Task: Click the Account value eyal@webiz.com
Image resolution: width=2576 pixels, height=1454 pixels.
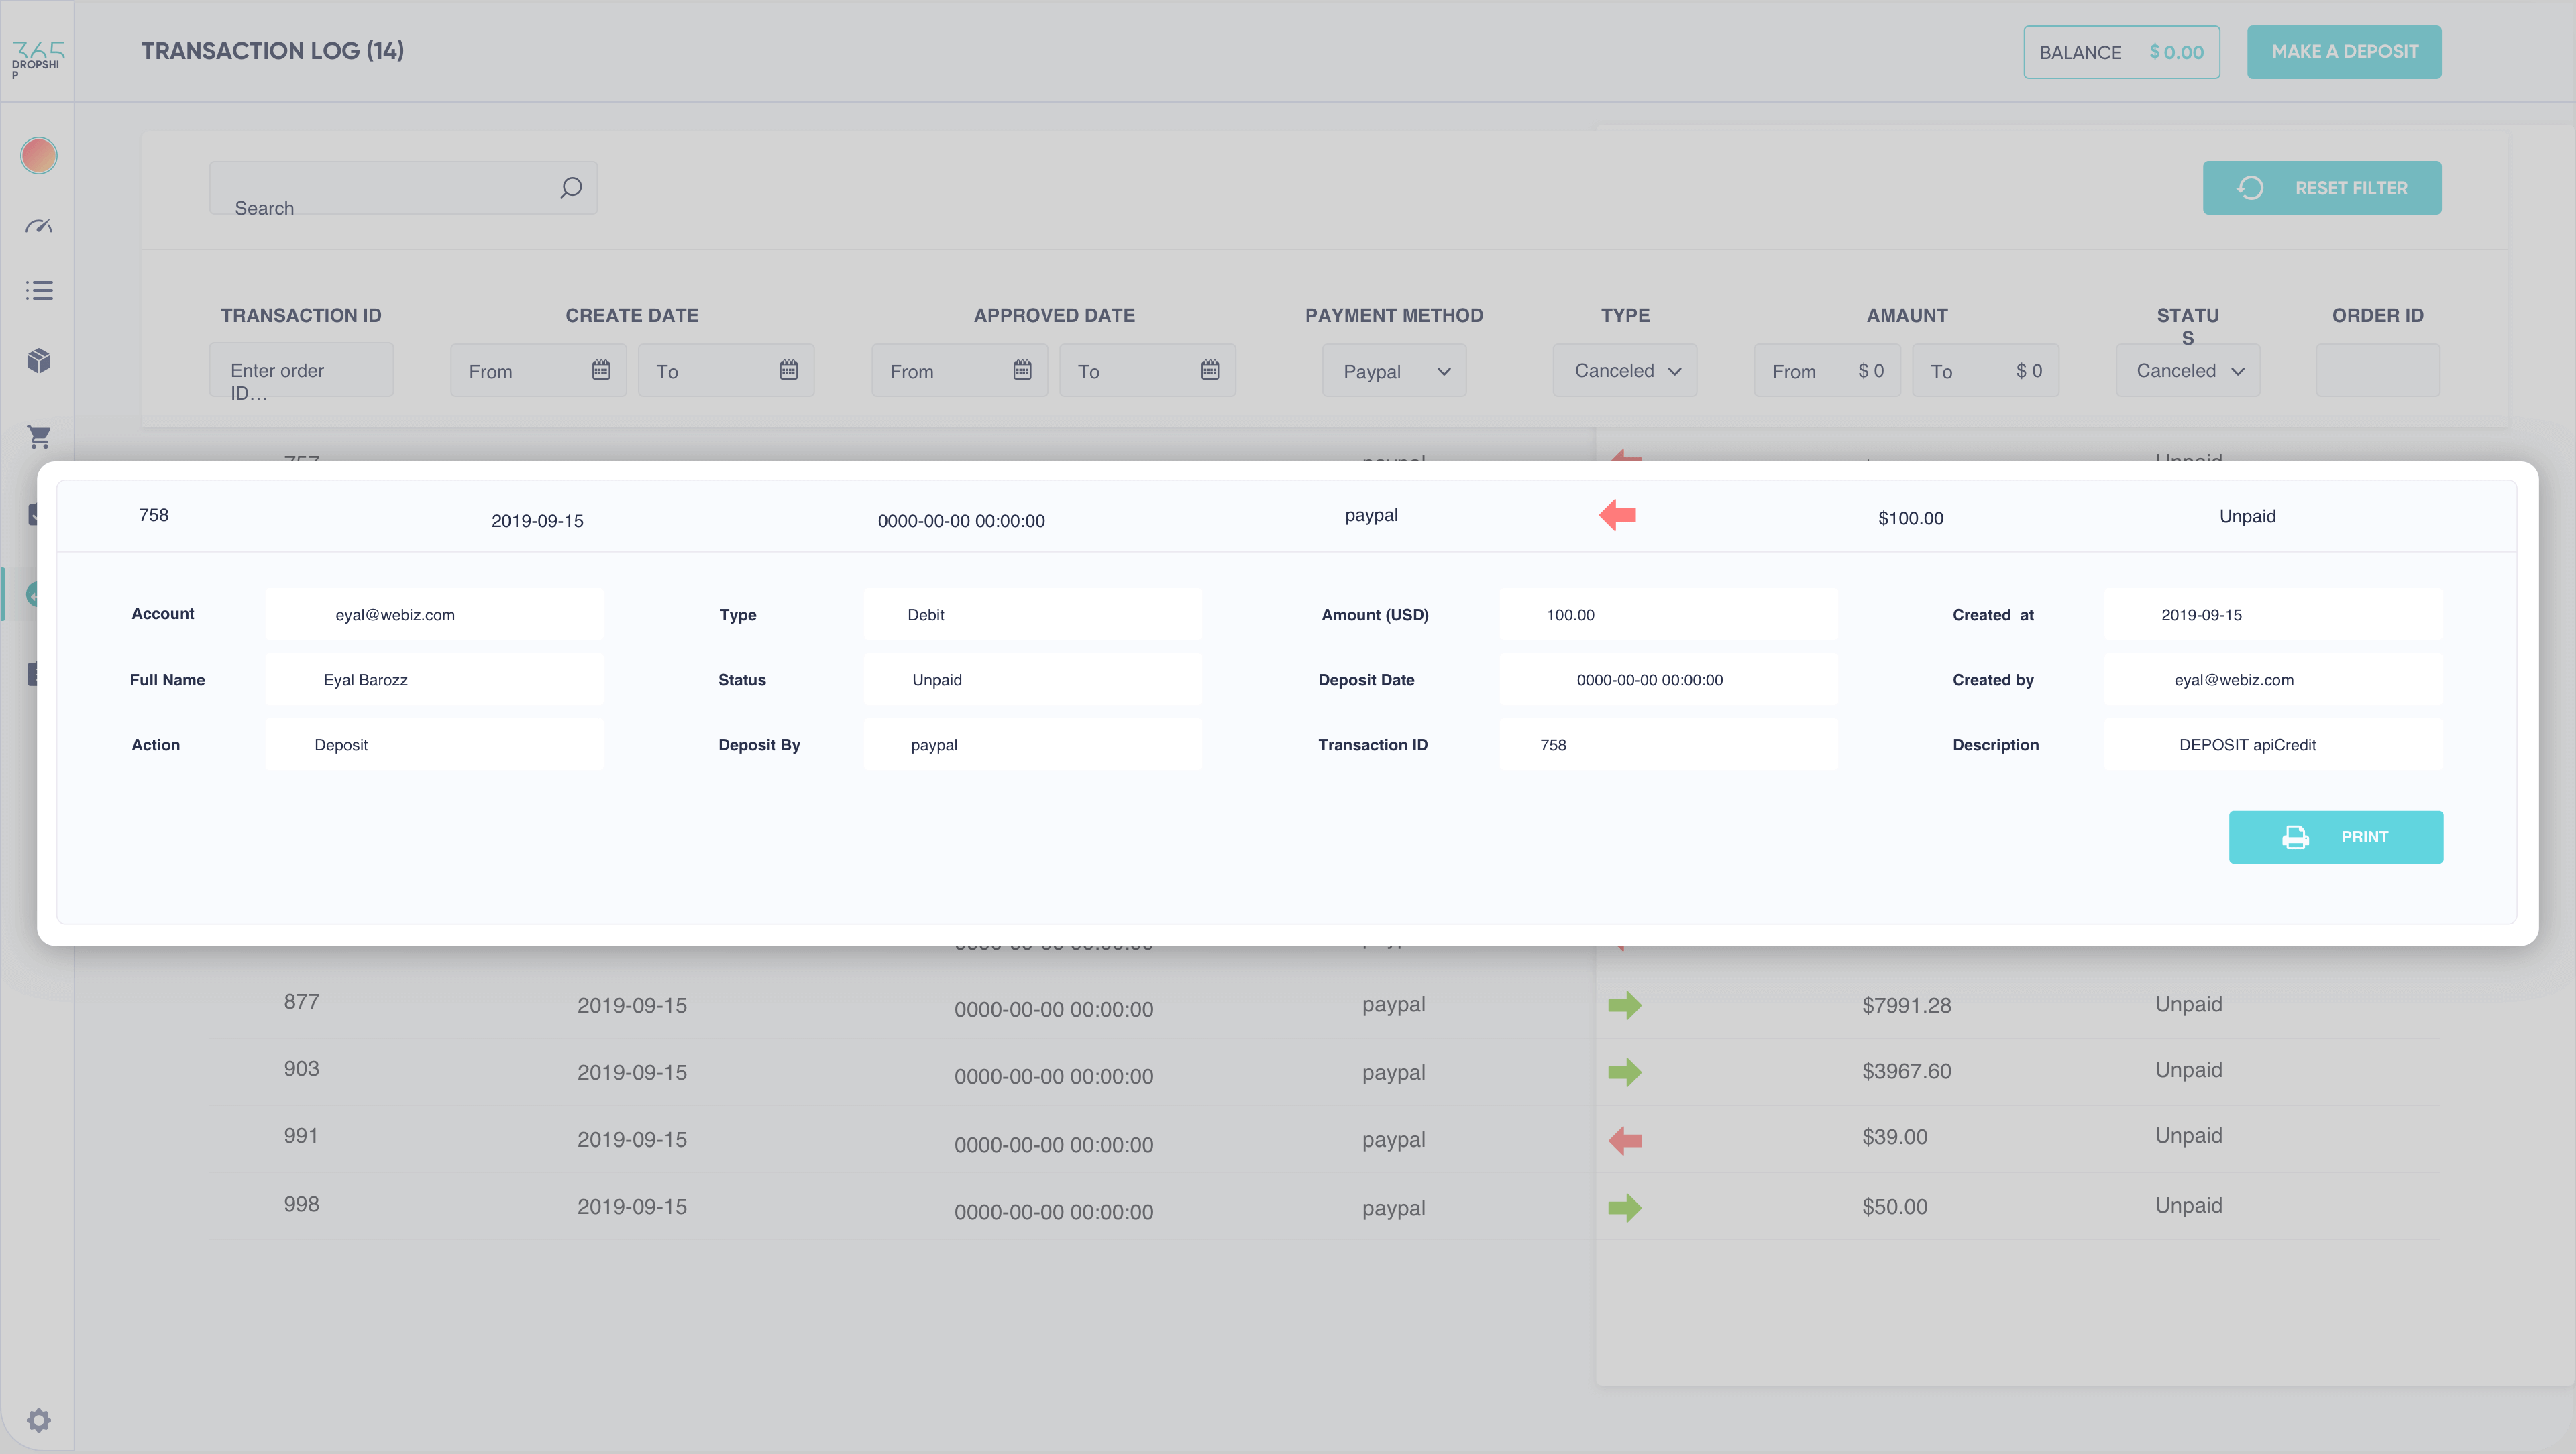Action: 395,615
